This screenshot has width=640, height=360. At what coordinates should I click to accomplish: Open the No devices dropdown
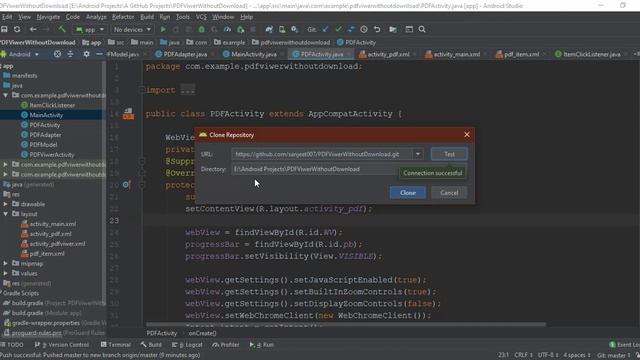coord(132,29)
